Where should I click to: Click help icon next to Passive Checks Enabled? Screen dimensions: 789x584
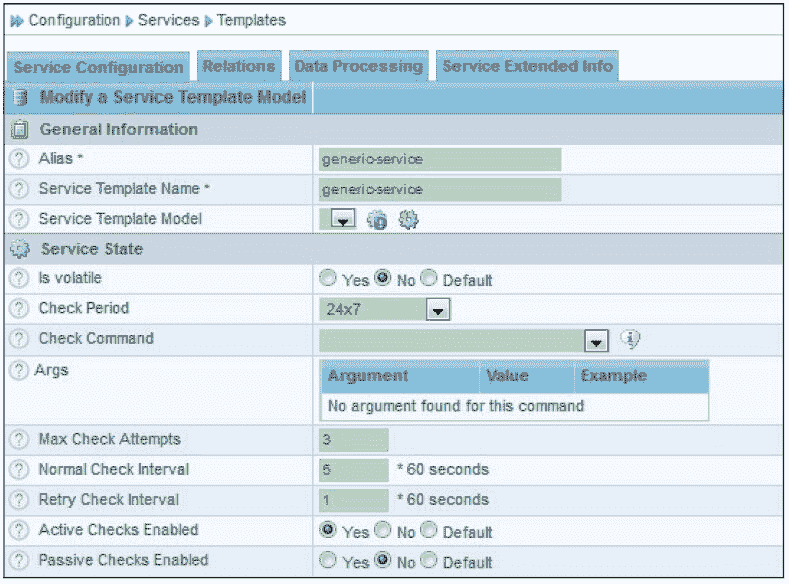point(18,561)
